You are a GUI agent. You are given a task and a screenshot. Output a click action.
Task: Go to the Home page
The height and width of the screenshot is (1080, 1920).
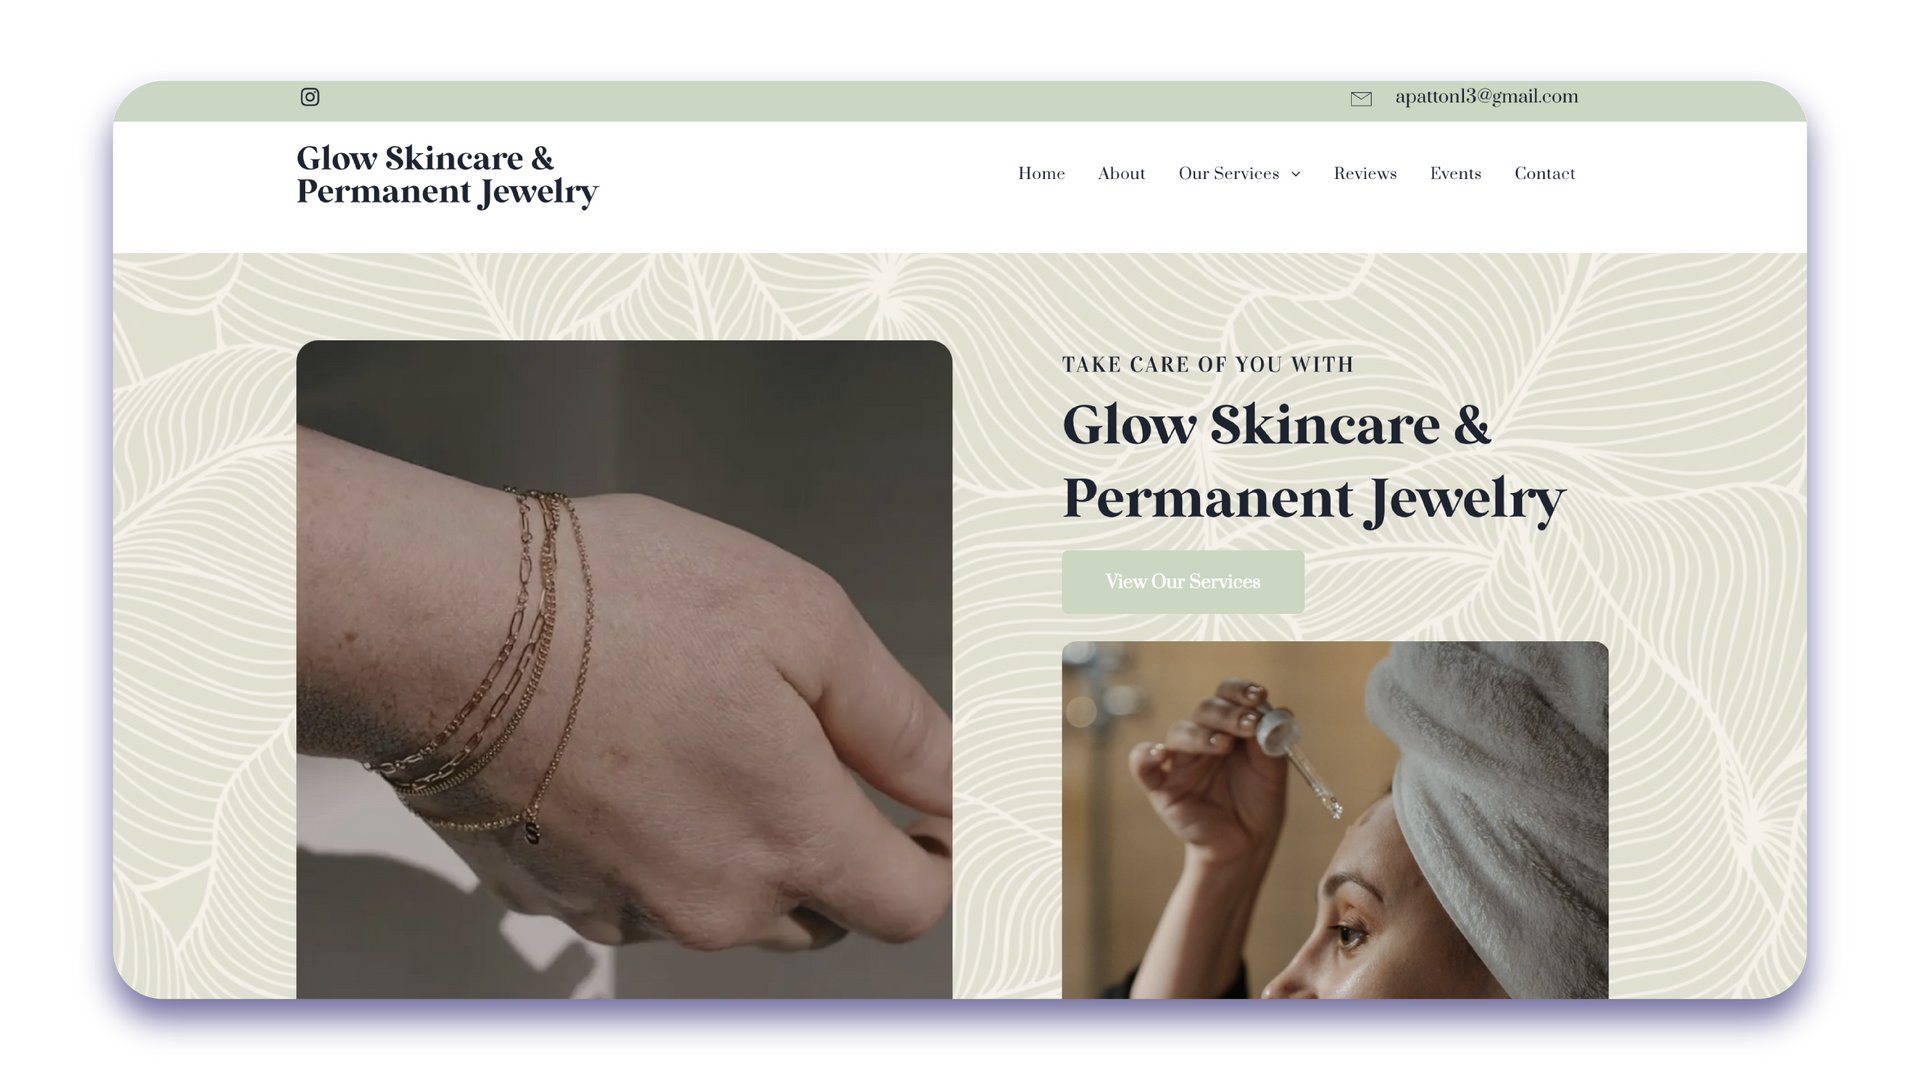(x=1041, y=174)
